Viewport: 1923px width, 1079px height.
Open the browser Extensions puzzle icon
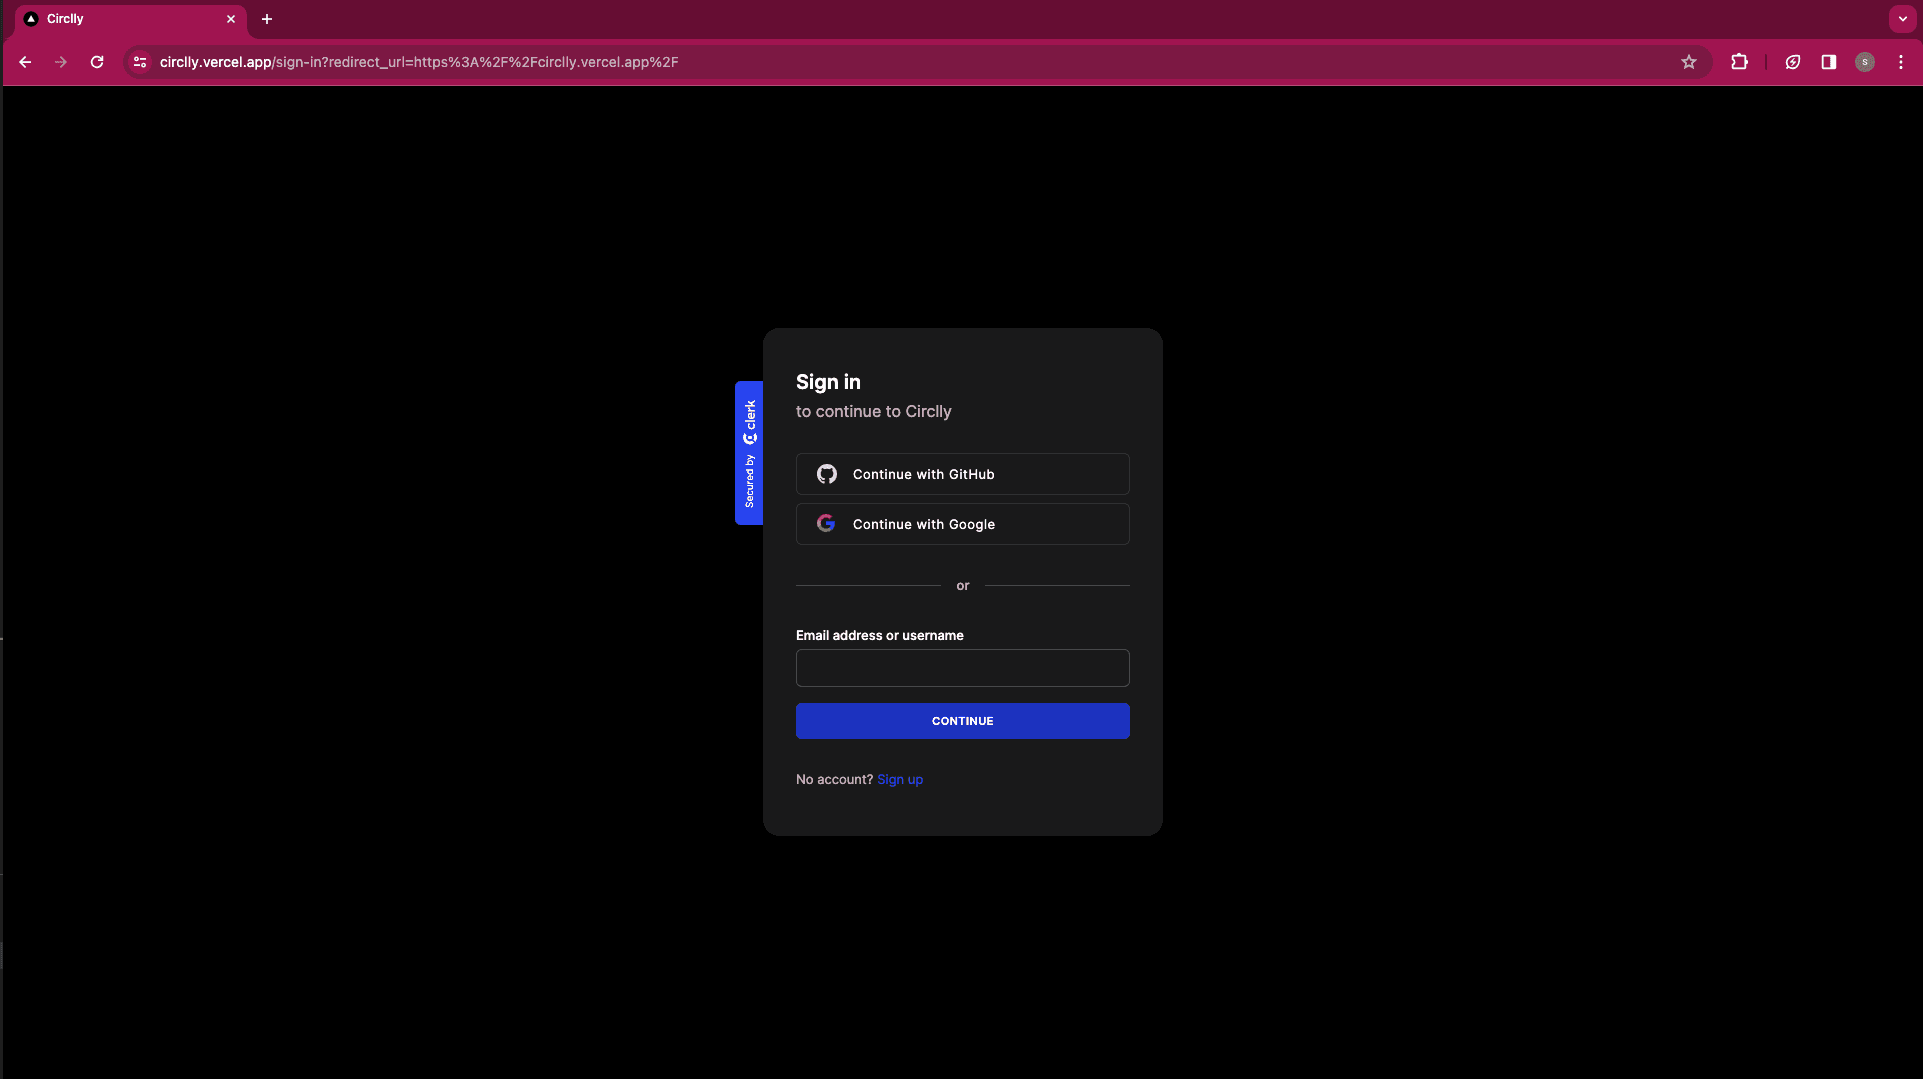click(1739, 62)
